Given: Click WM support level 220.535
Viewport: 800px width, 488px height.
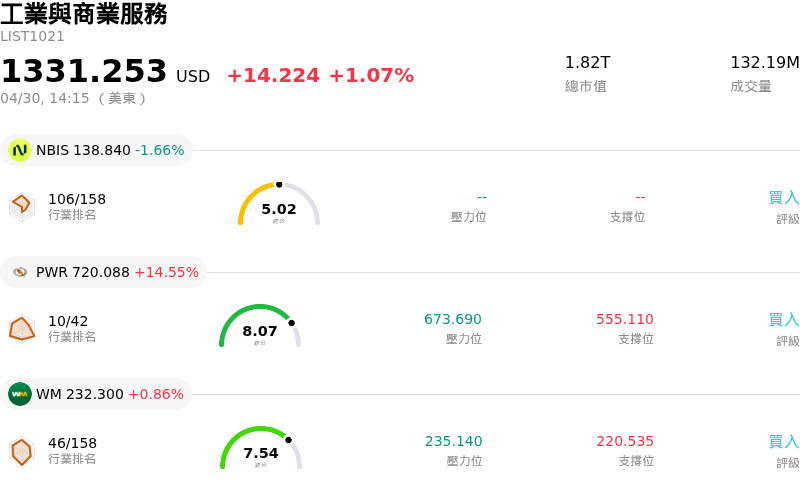Looking at the screenshot, I should point(625,442).
